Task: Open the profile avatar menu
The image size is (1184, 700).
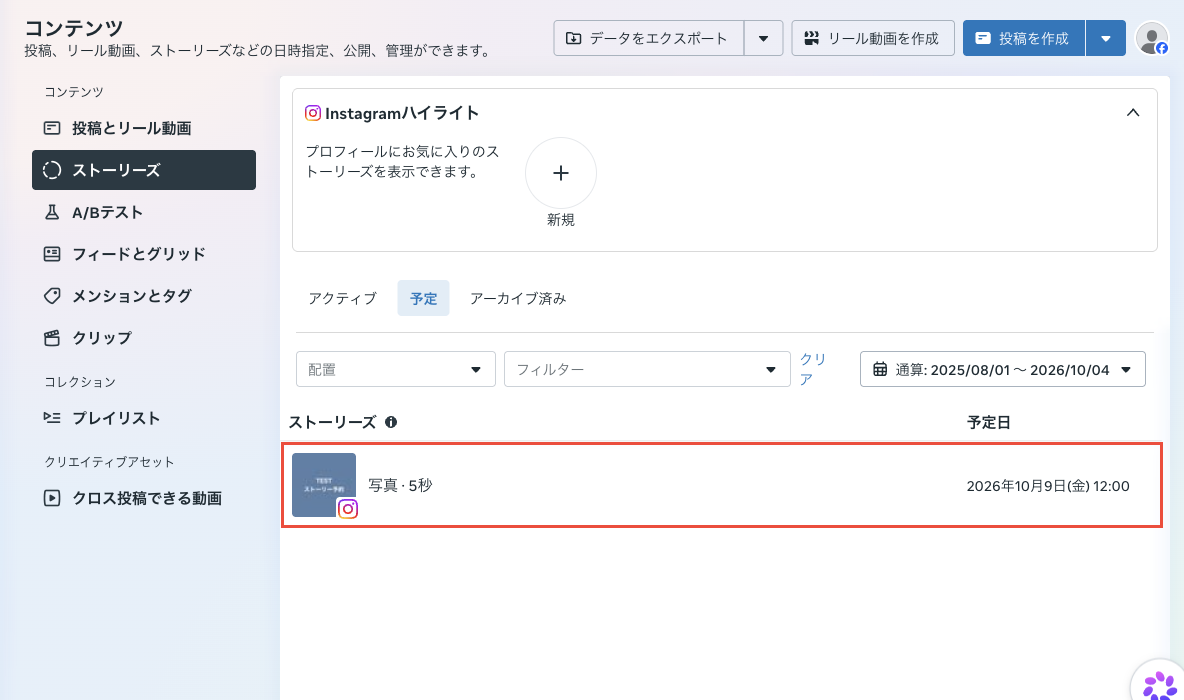Action: [x=1152, y=39]
